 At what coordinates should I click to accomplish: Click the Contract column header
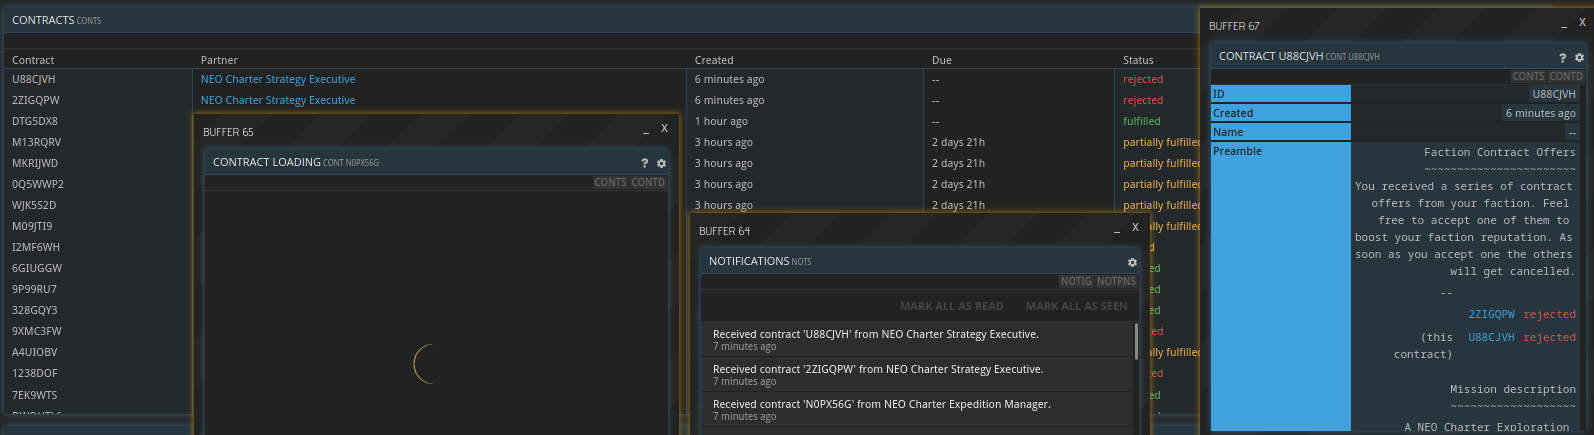[x=33, y=60]
